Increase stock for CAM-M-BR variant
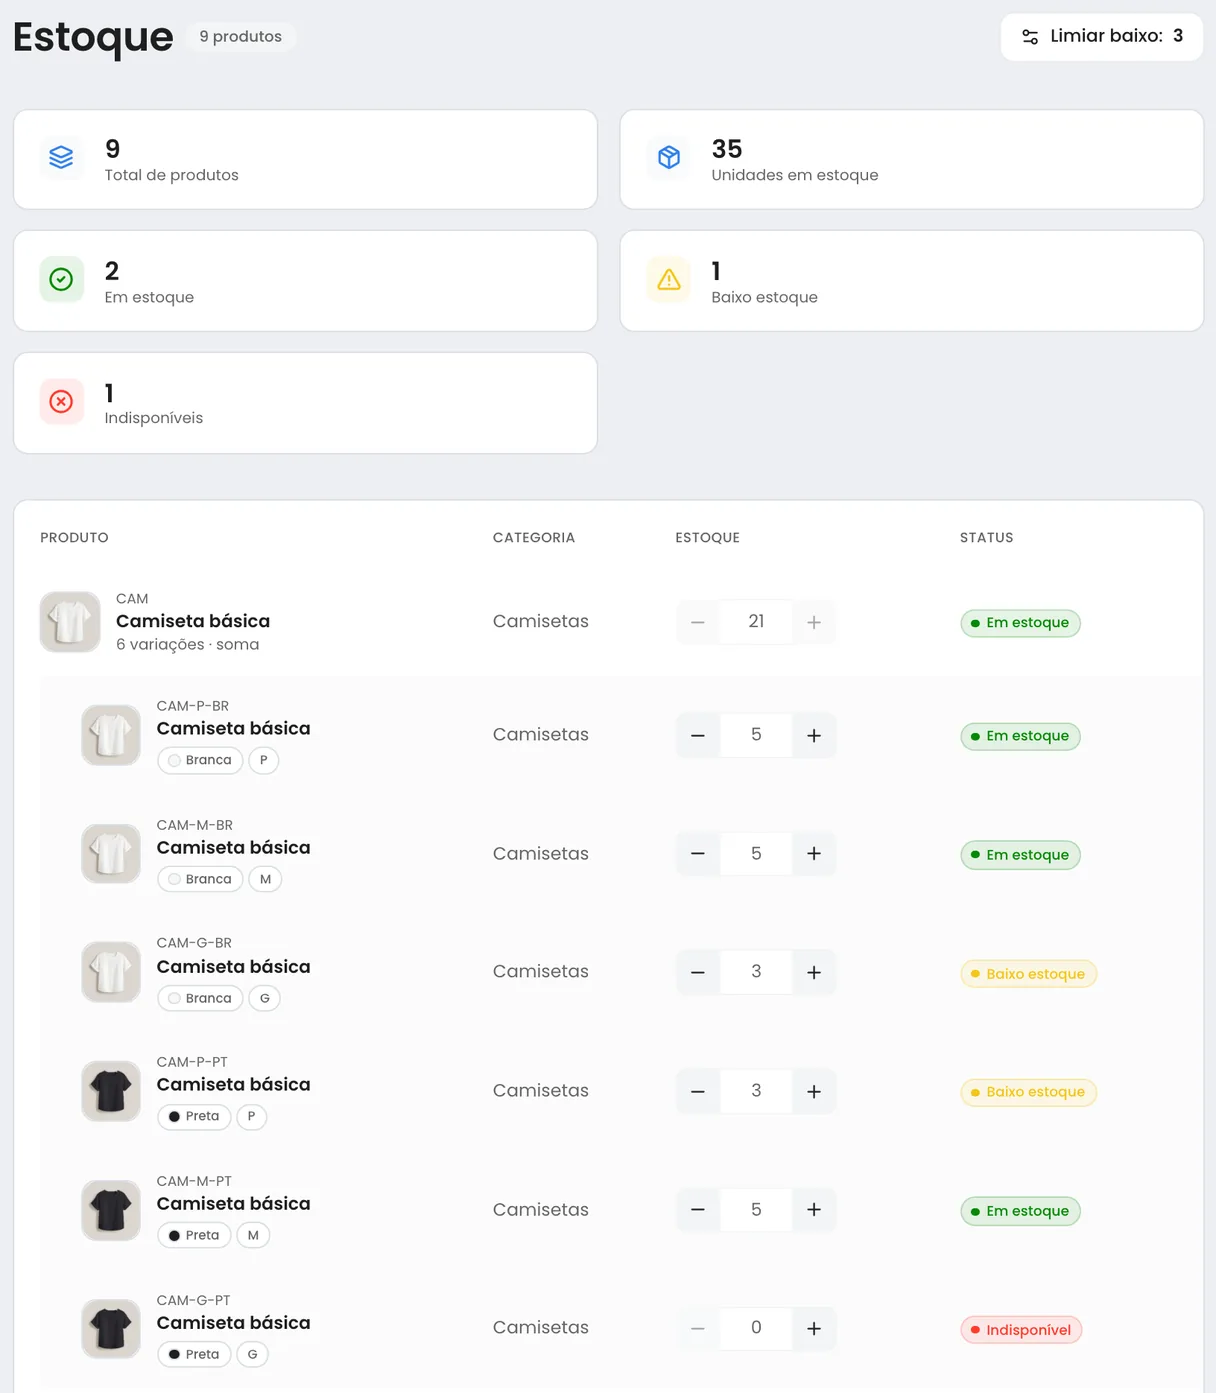The height and width of the screenshot is (1393, 1216). click(x=814, y=854)
